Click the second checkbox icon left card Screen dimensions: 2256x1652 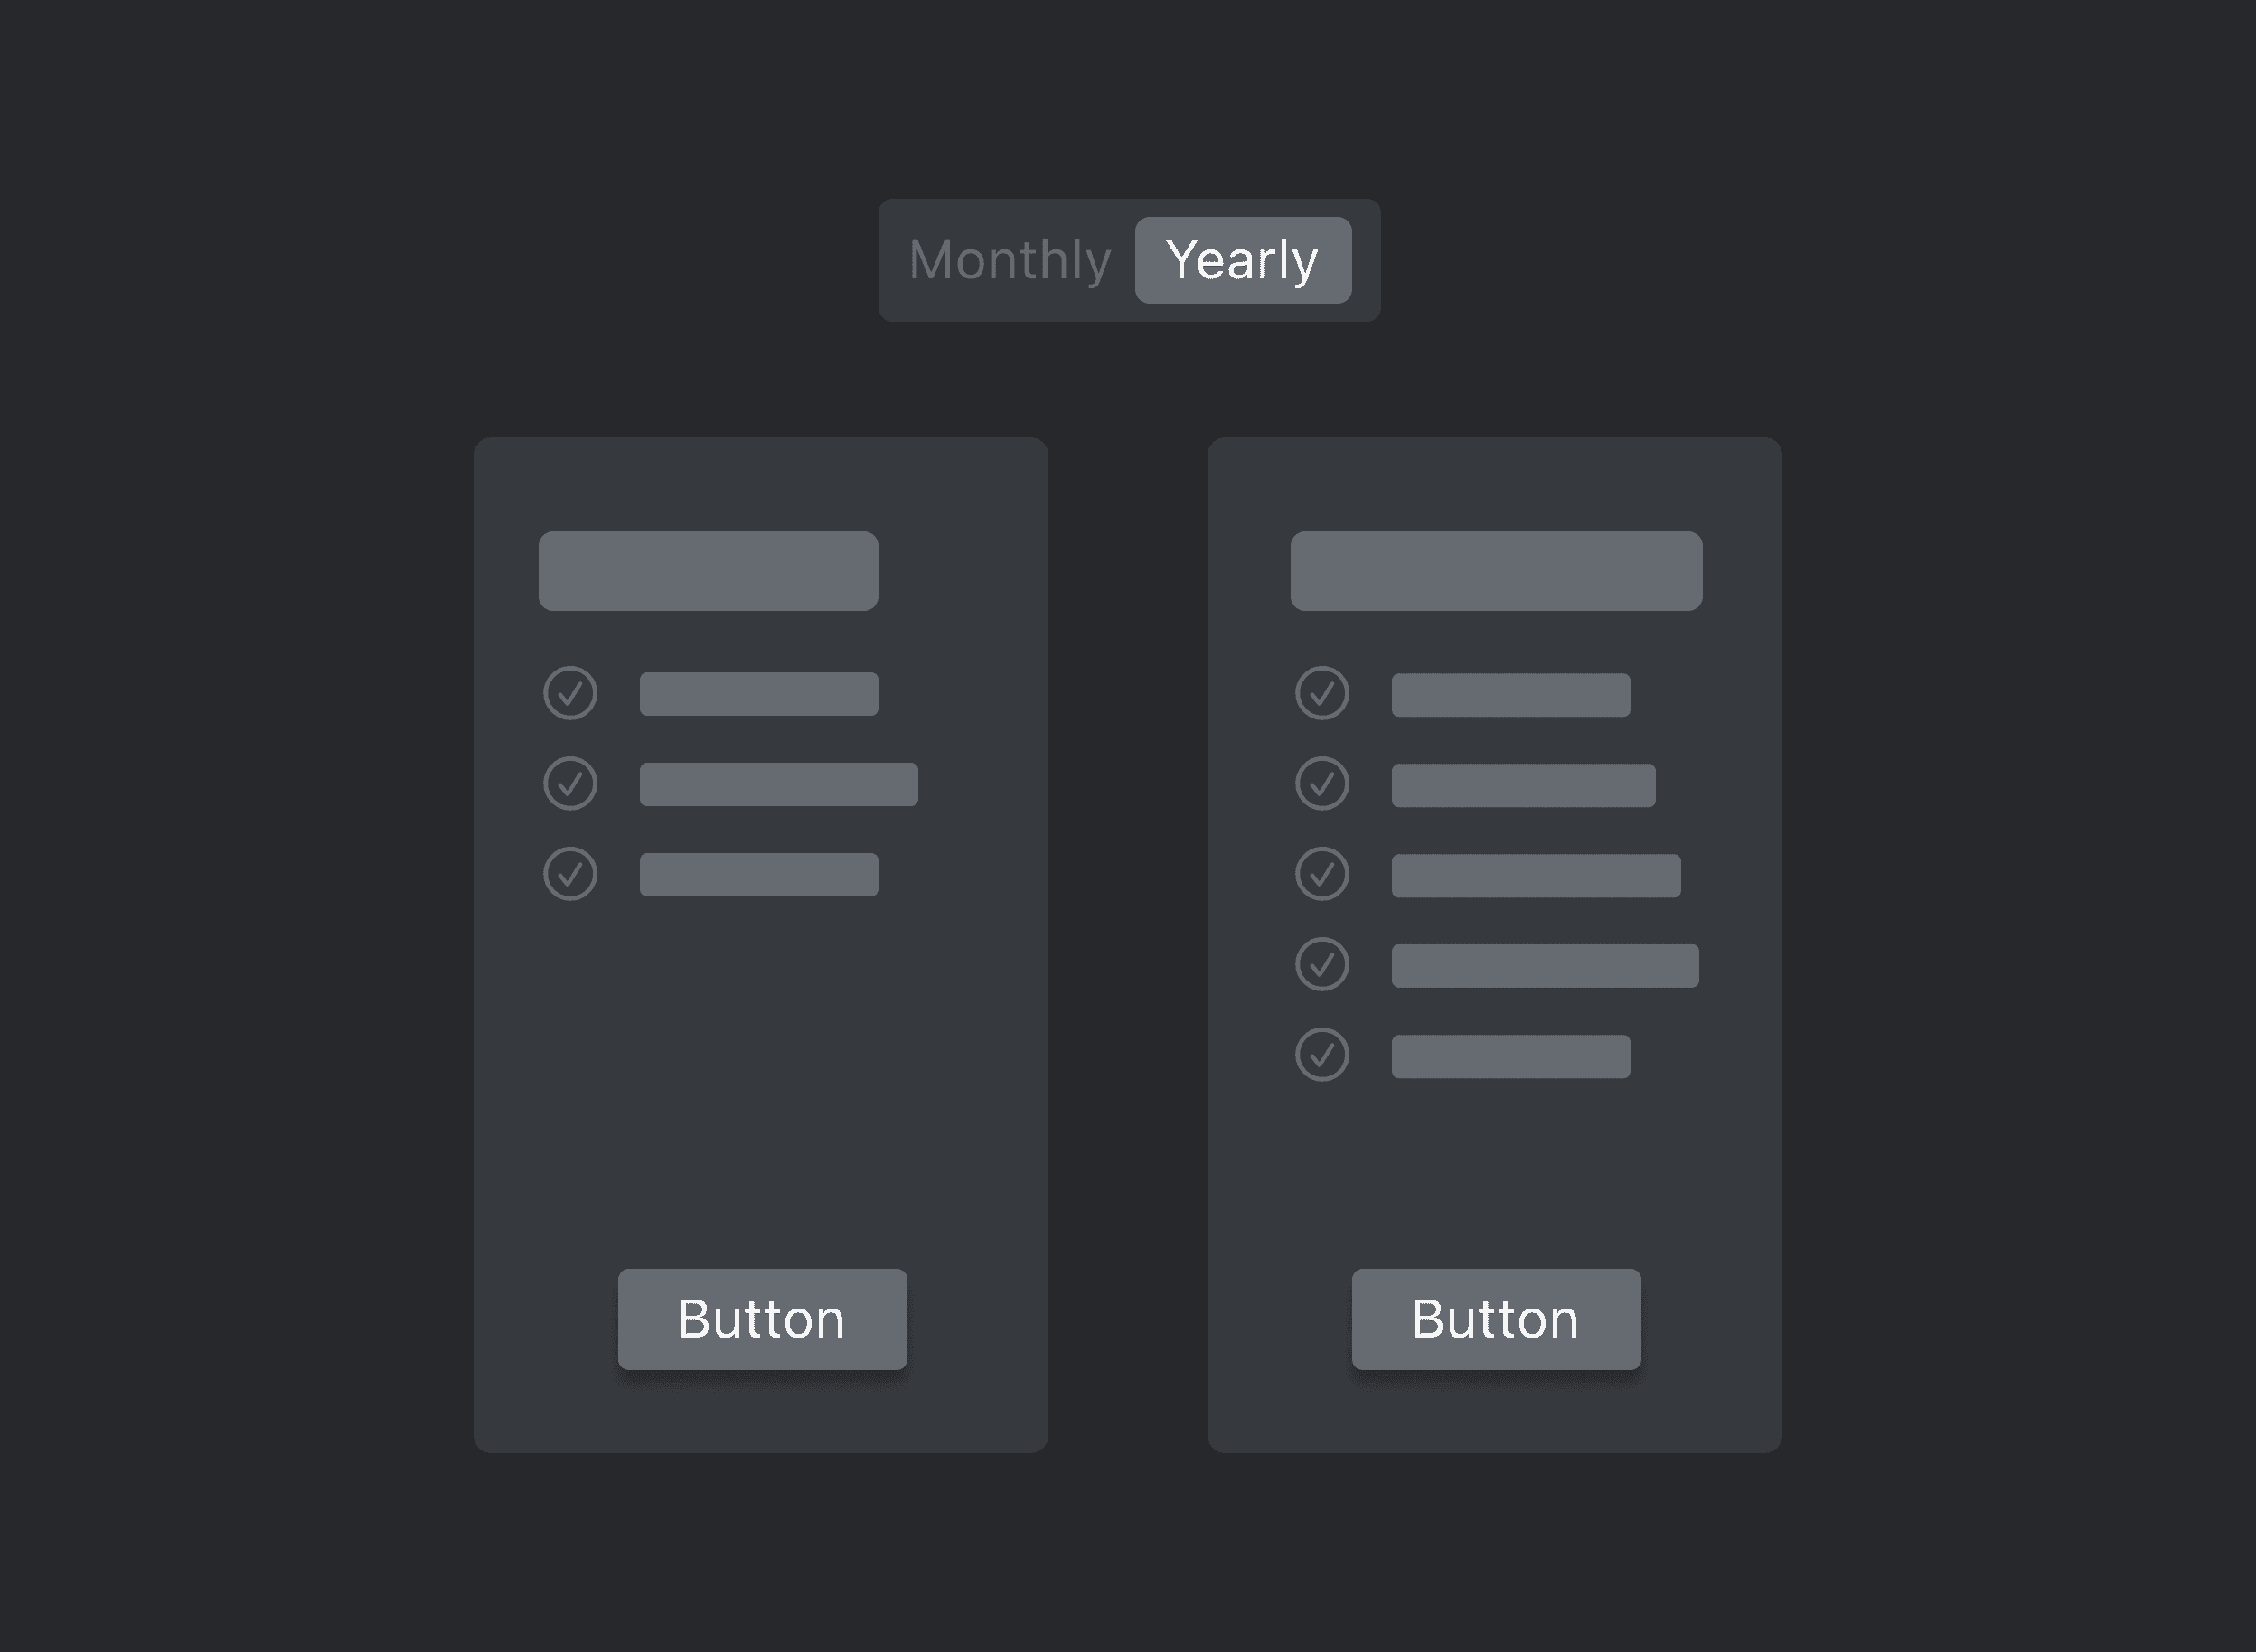point(573,782)
